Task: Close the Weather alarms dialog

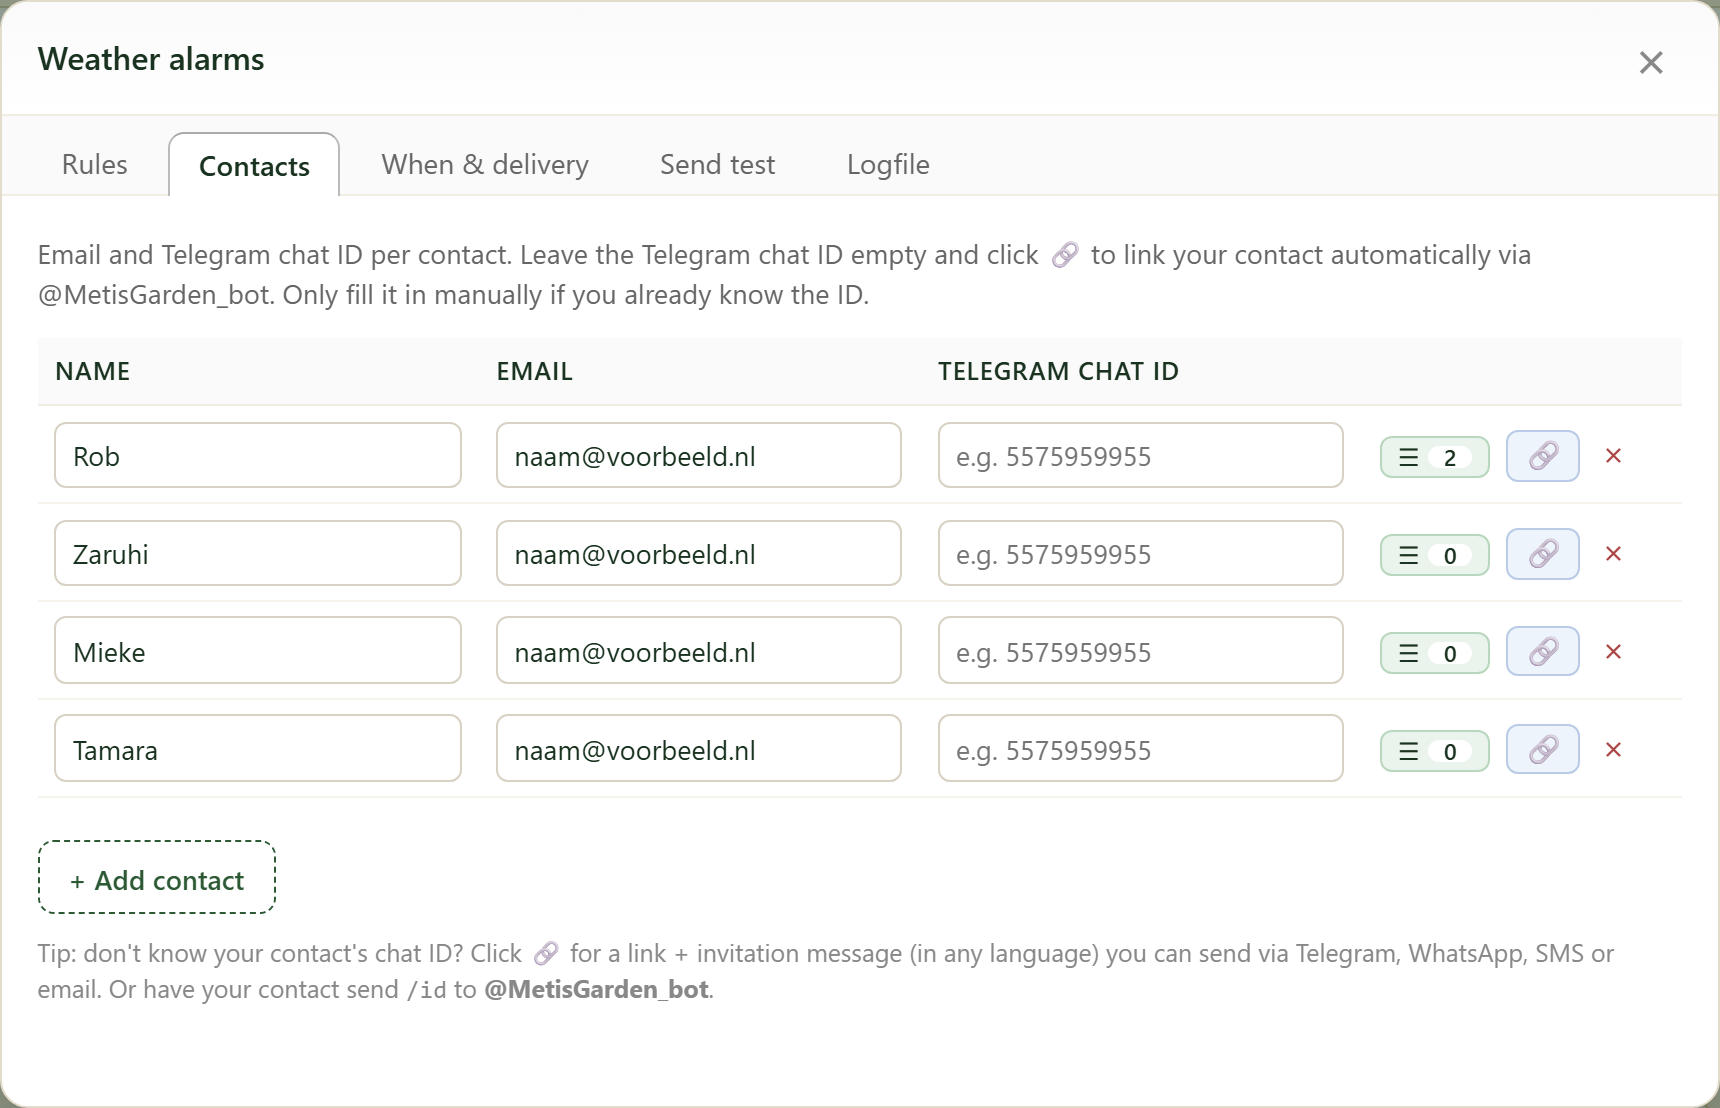Action: tap(1651, 62)
